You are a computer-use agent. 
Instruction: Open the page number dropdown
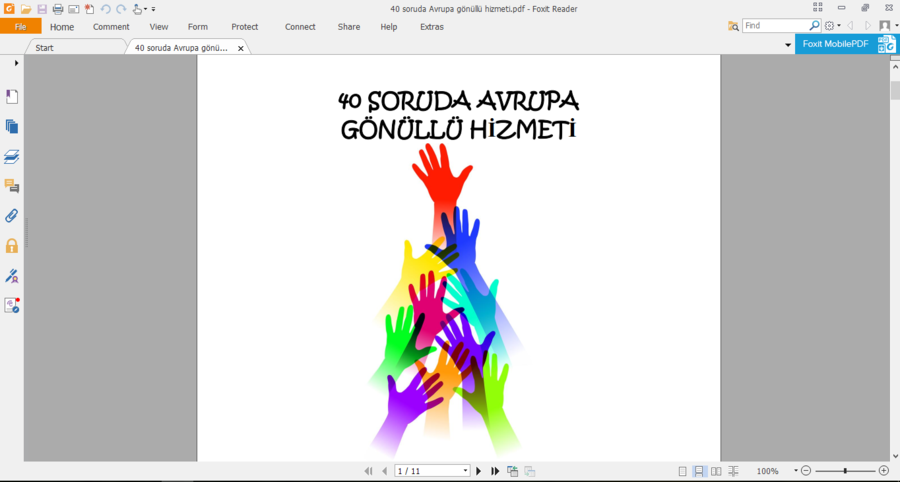click(465, 471)
